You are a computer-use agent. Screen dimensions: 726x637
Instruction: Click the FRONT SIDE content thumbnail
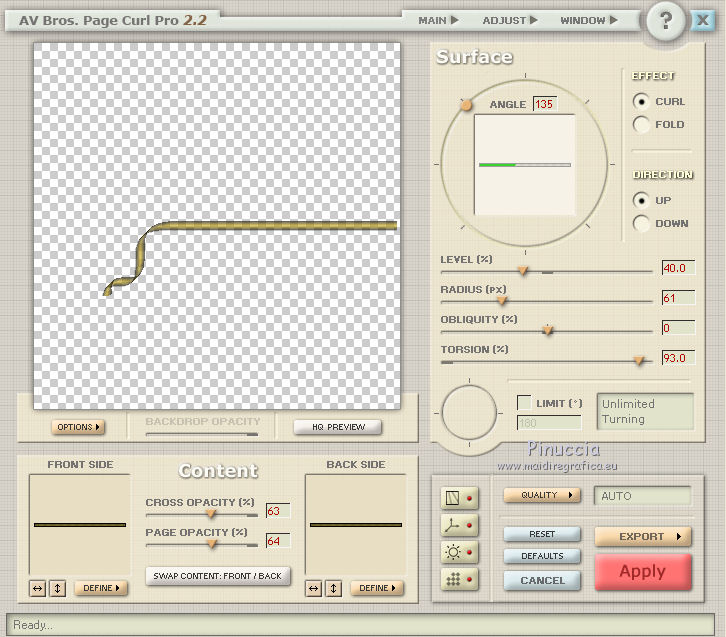coord(80,525)
